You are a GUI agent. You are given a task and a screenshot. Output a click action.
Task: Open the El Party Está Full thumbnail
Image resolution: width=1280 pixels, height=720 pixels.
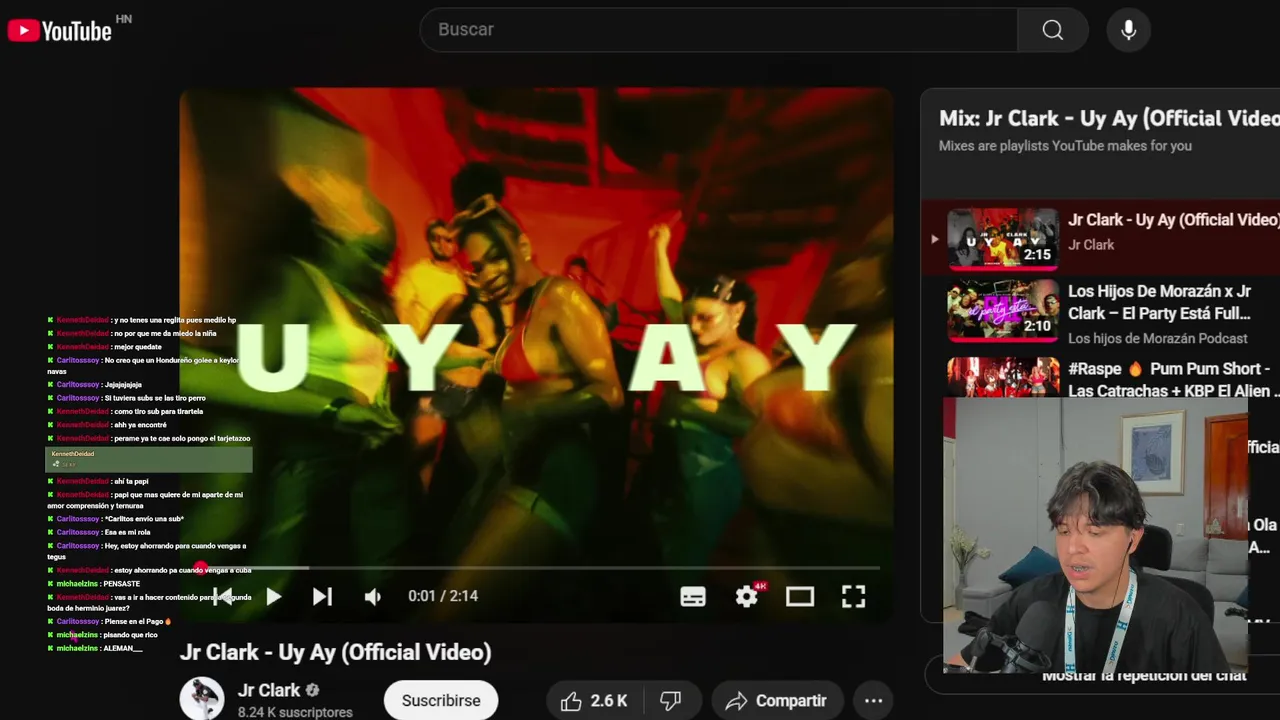tap(1003, 311)
